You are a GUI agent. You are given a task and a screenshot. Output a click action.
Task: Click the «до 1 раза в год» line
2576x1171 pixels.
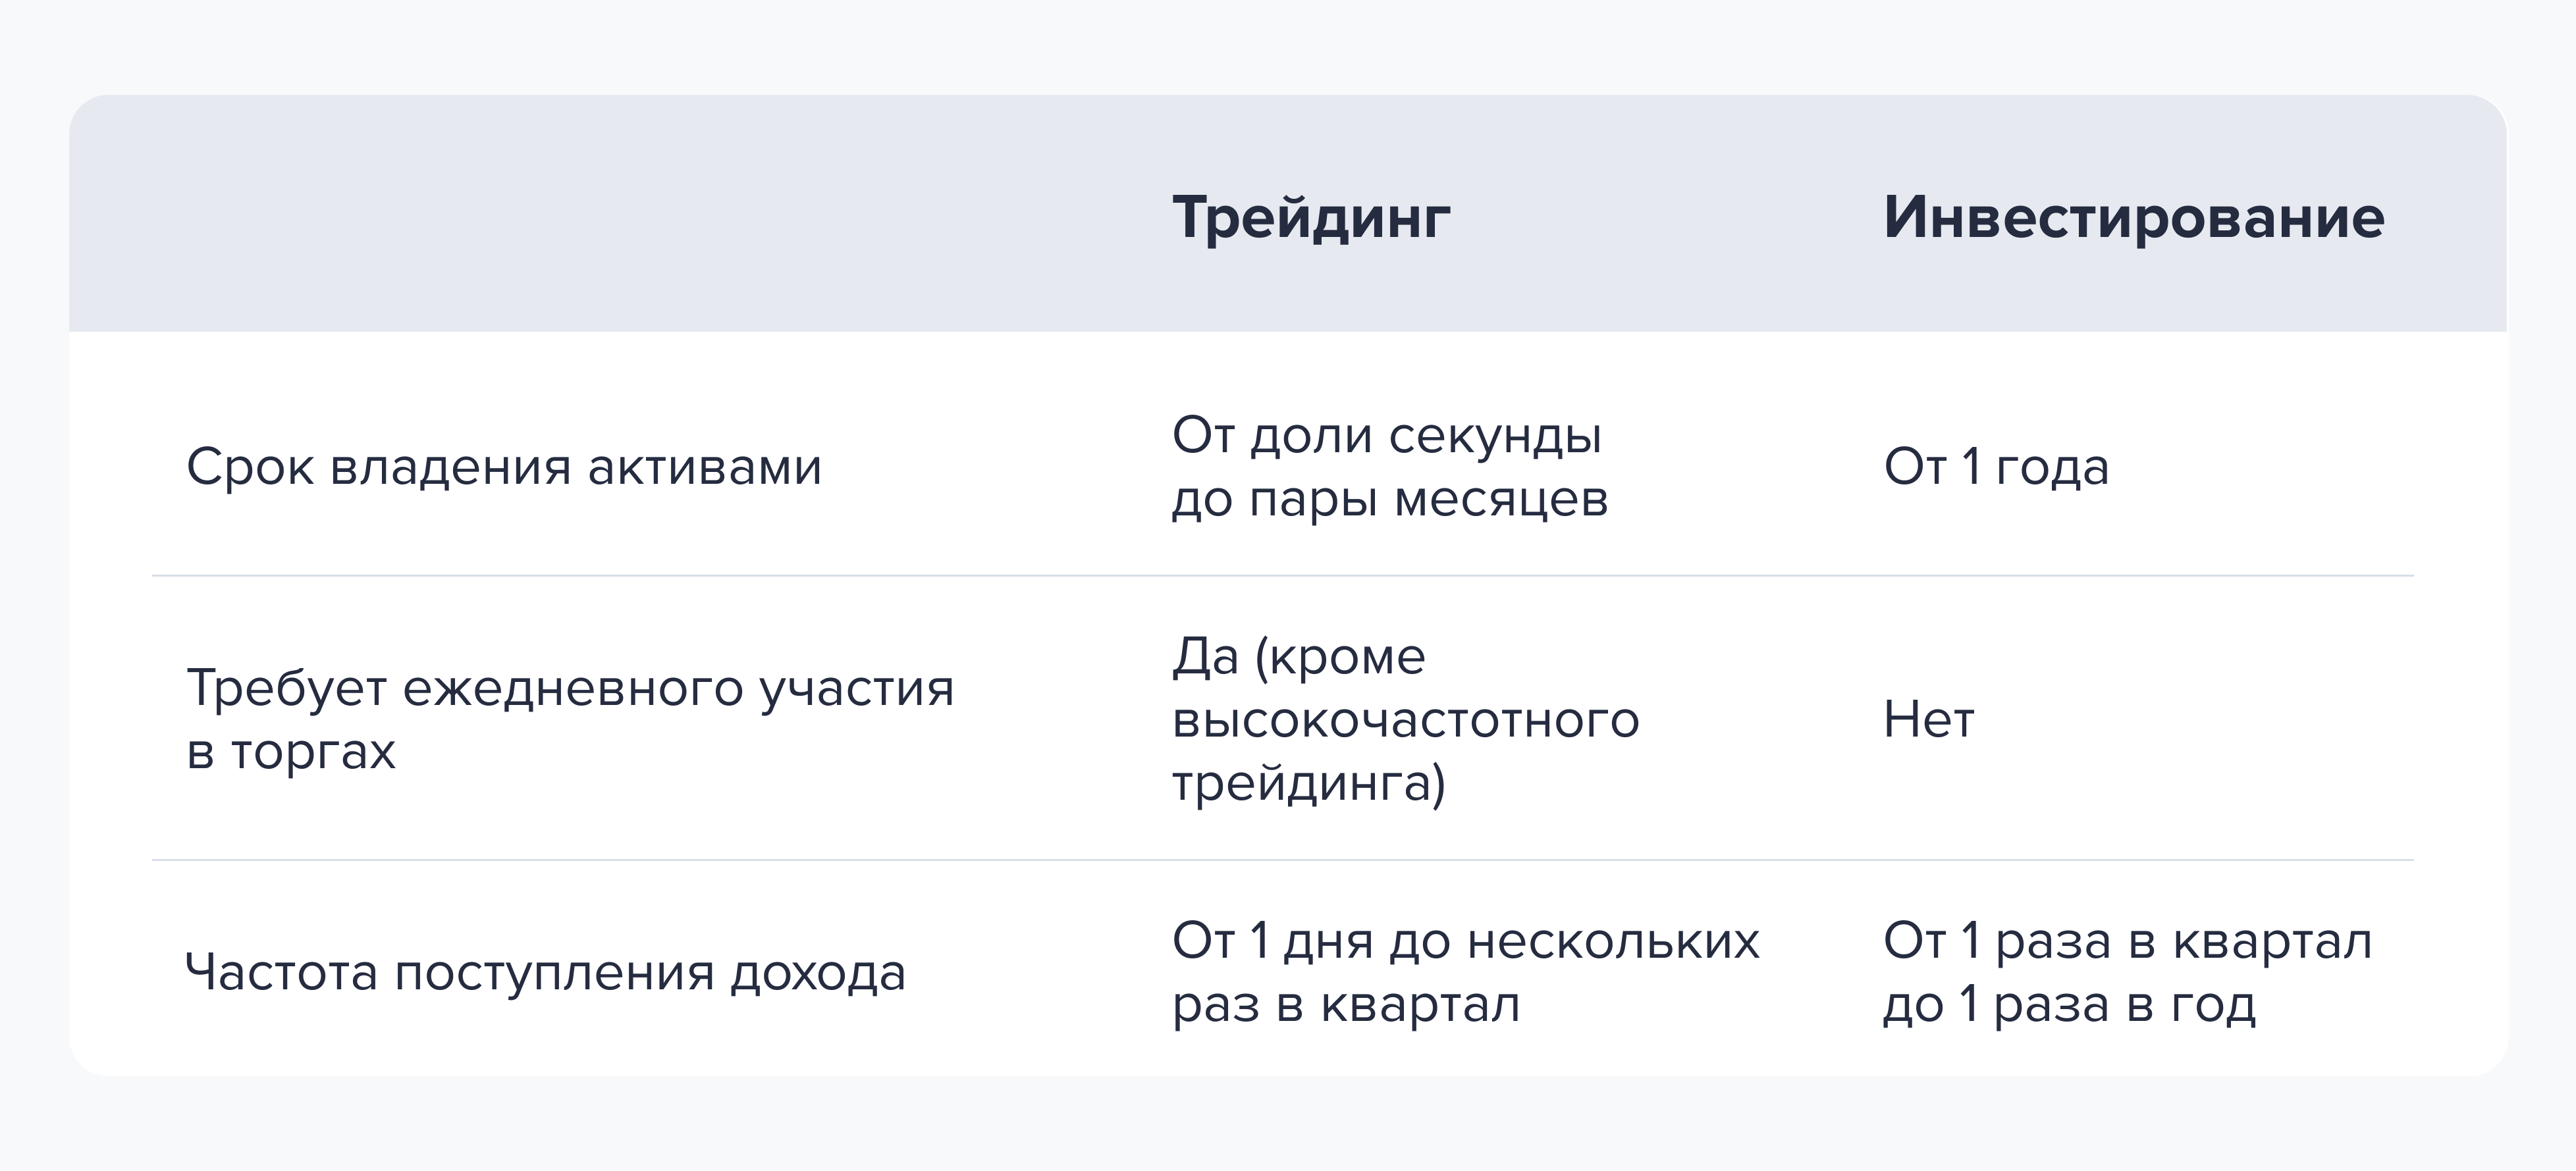2069,1004
